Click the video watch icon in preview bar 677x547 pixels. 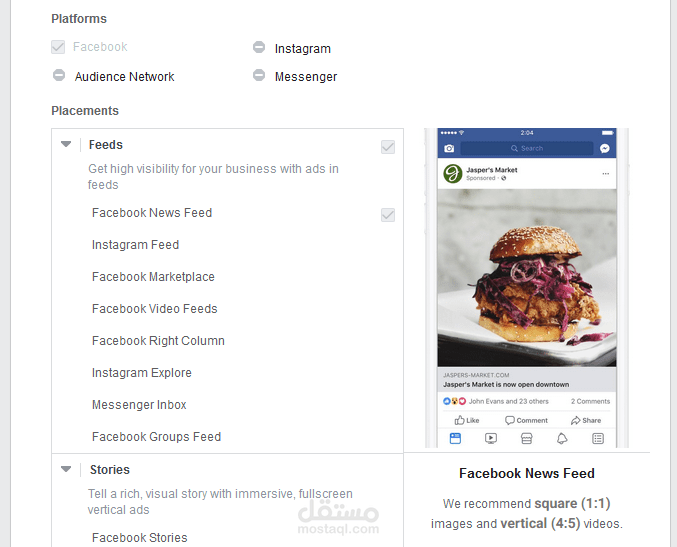(491, 439)
